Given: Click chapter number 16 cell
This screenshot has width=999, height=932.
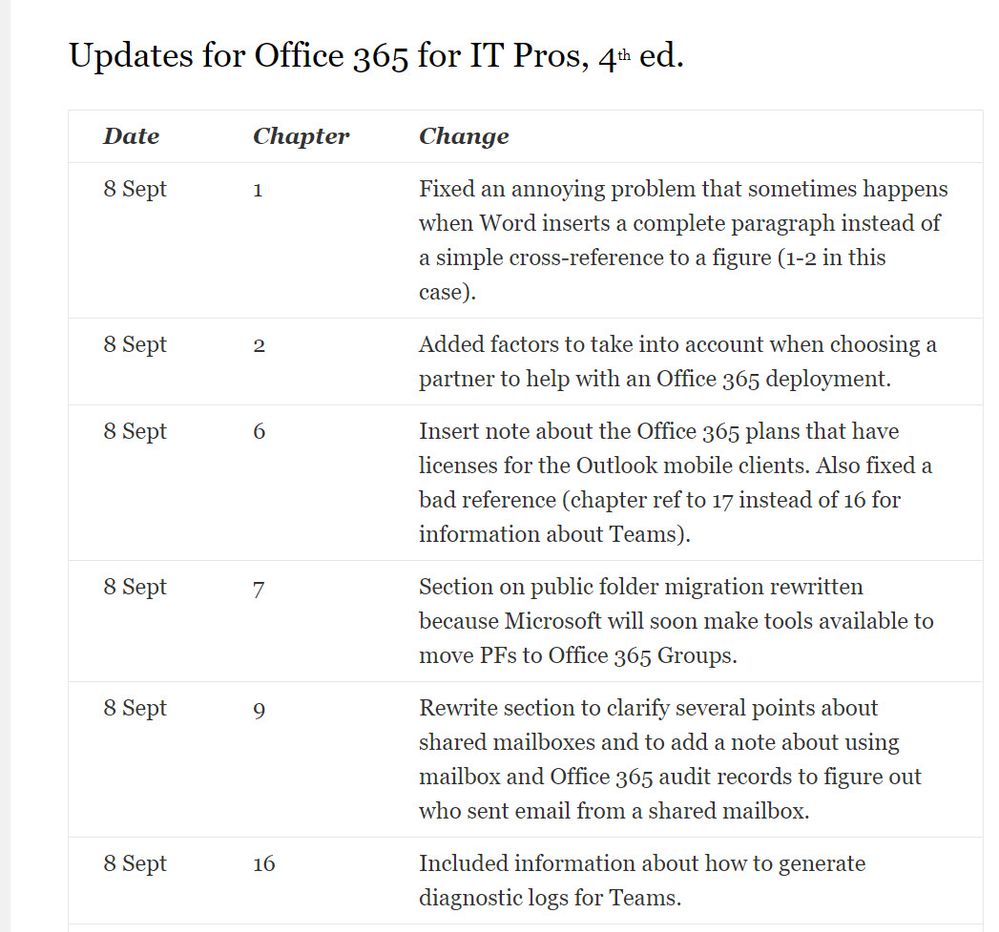Looking at the screenshot, I should point(264,865).
